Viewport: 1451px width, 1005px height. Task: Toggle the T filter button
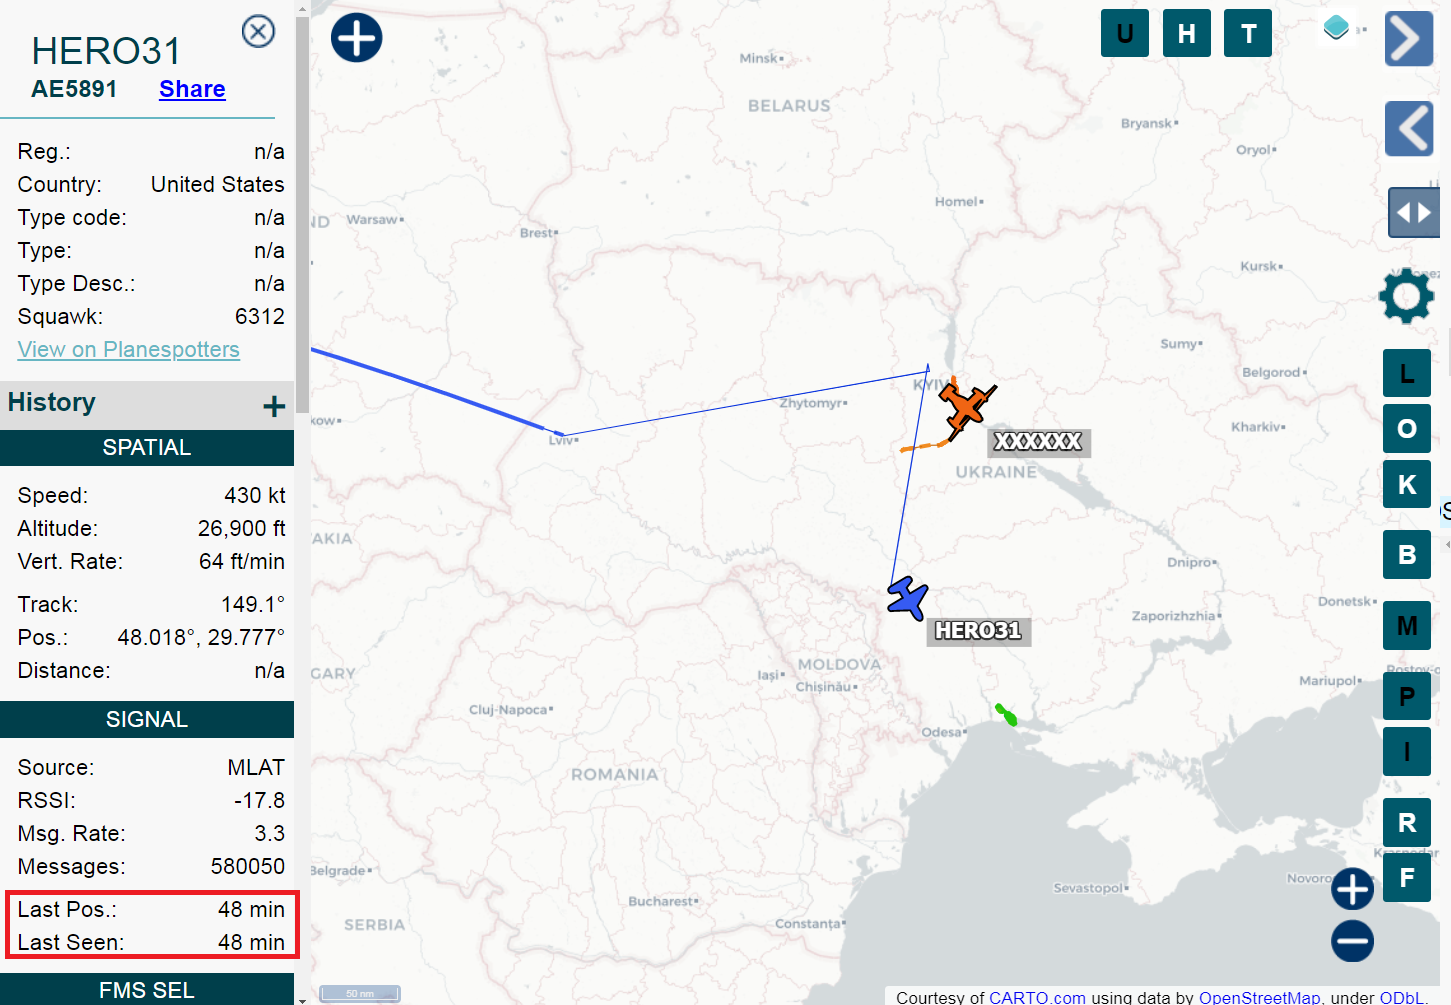point(1248,33)
